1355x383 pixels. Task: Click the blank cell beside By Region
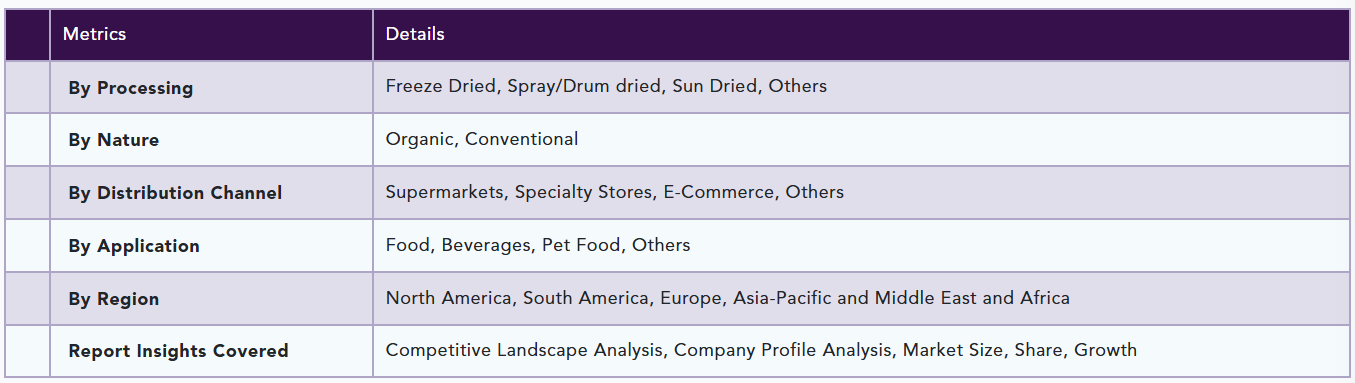(x=27, y=298)
